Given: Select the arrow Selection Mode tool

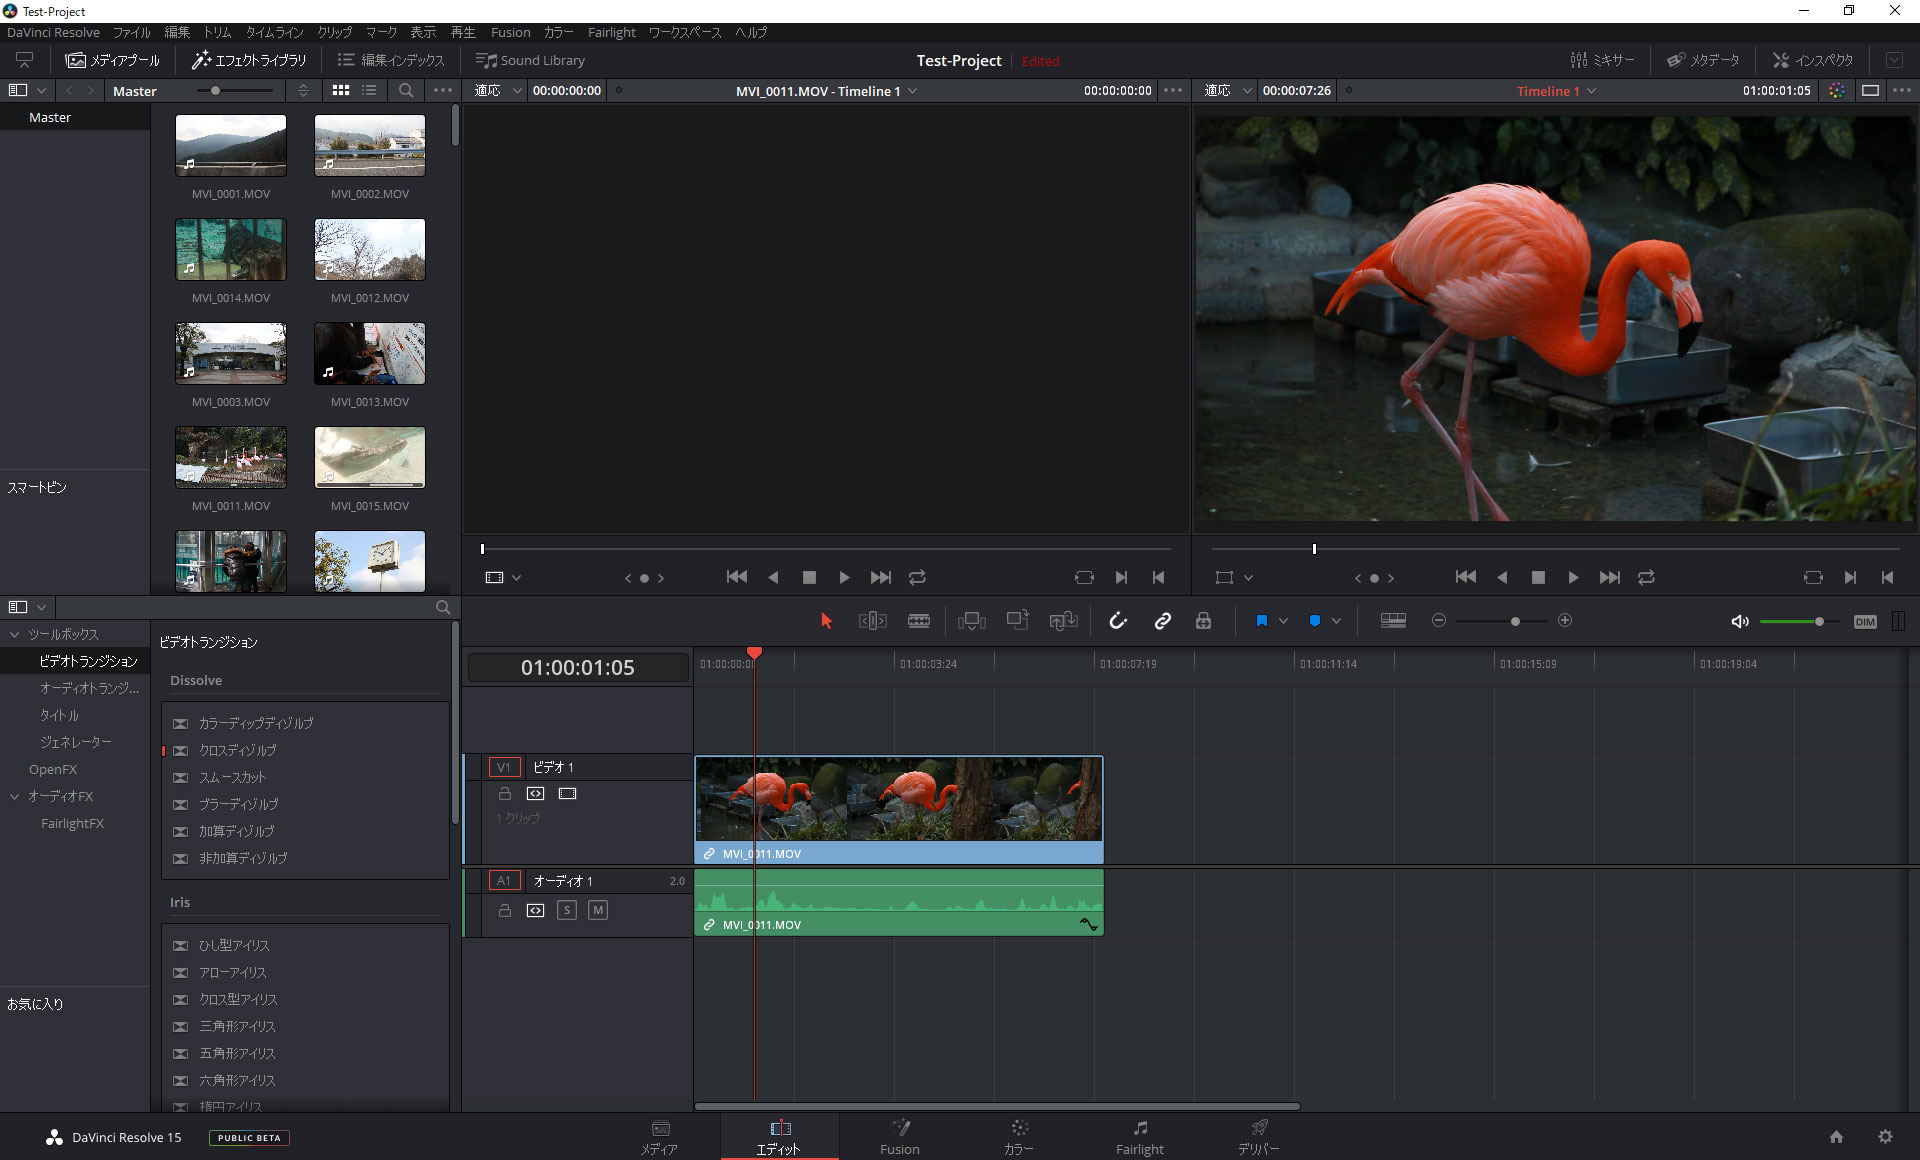Looking at the screenshot, I should [826, 621].
